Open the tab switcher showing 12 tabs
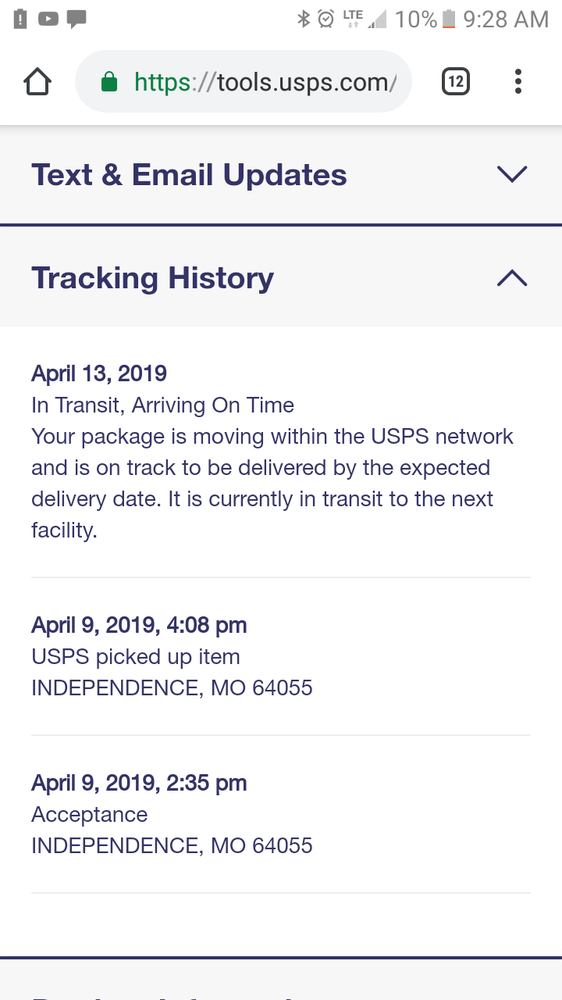 [455, 82]
